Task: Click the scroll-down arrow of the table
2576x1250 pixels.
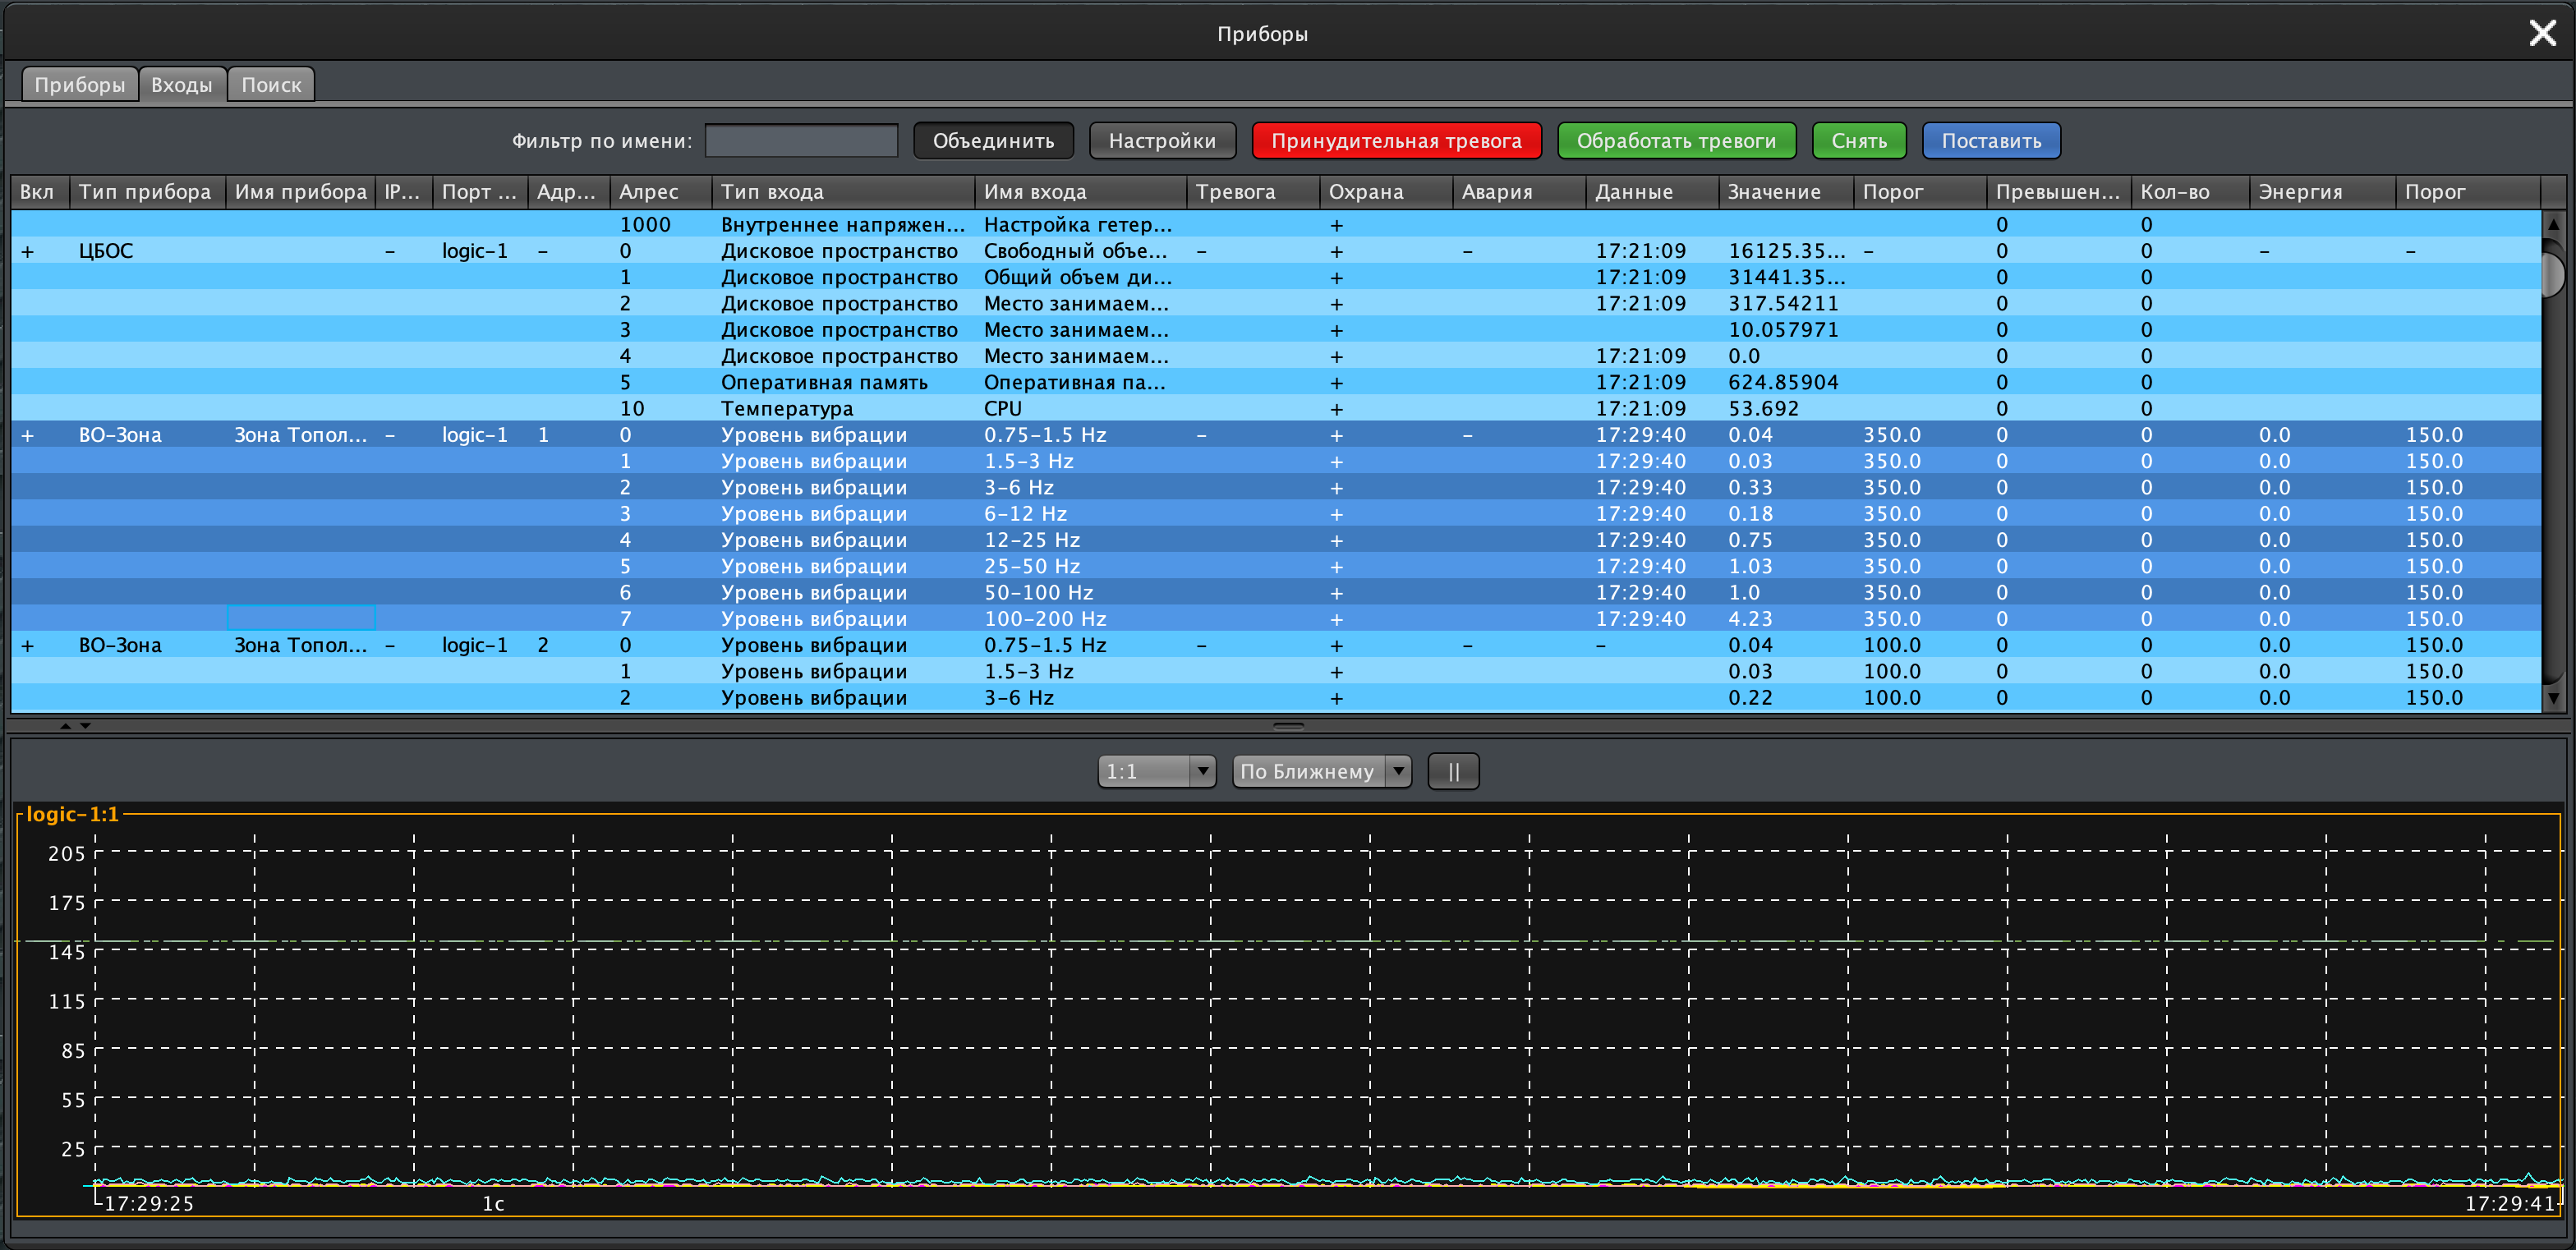Action: [2553, 699]
